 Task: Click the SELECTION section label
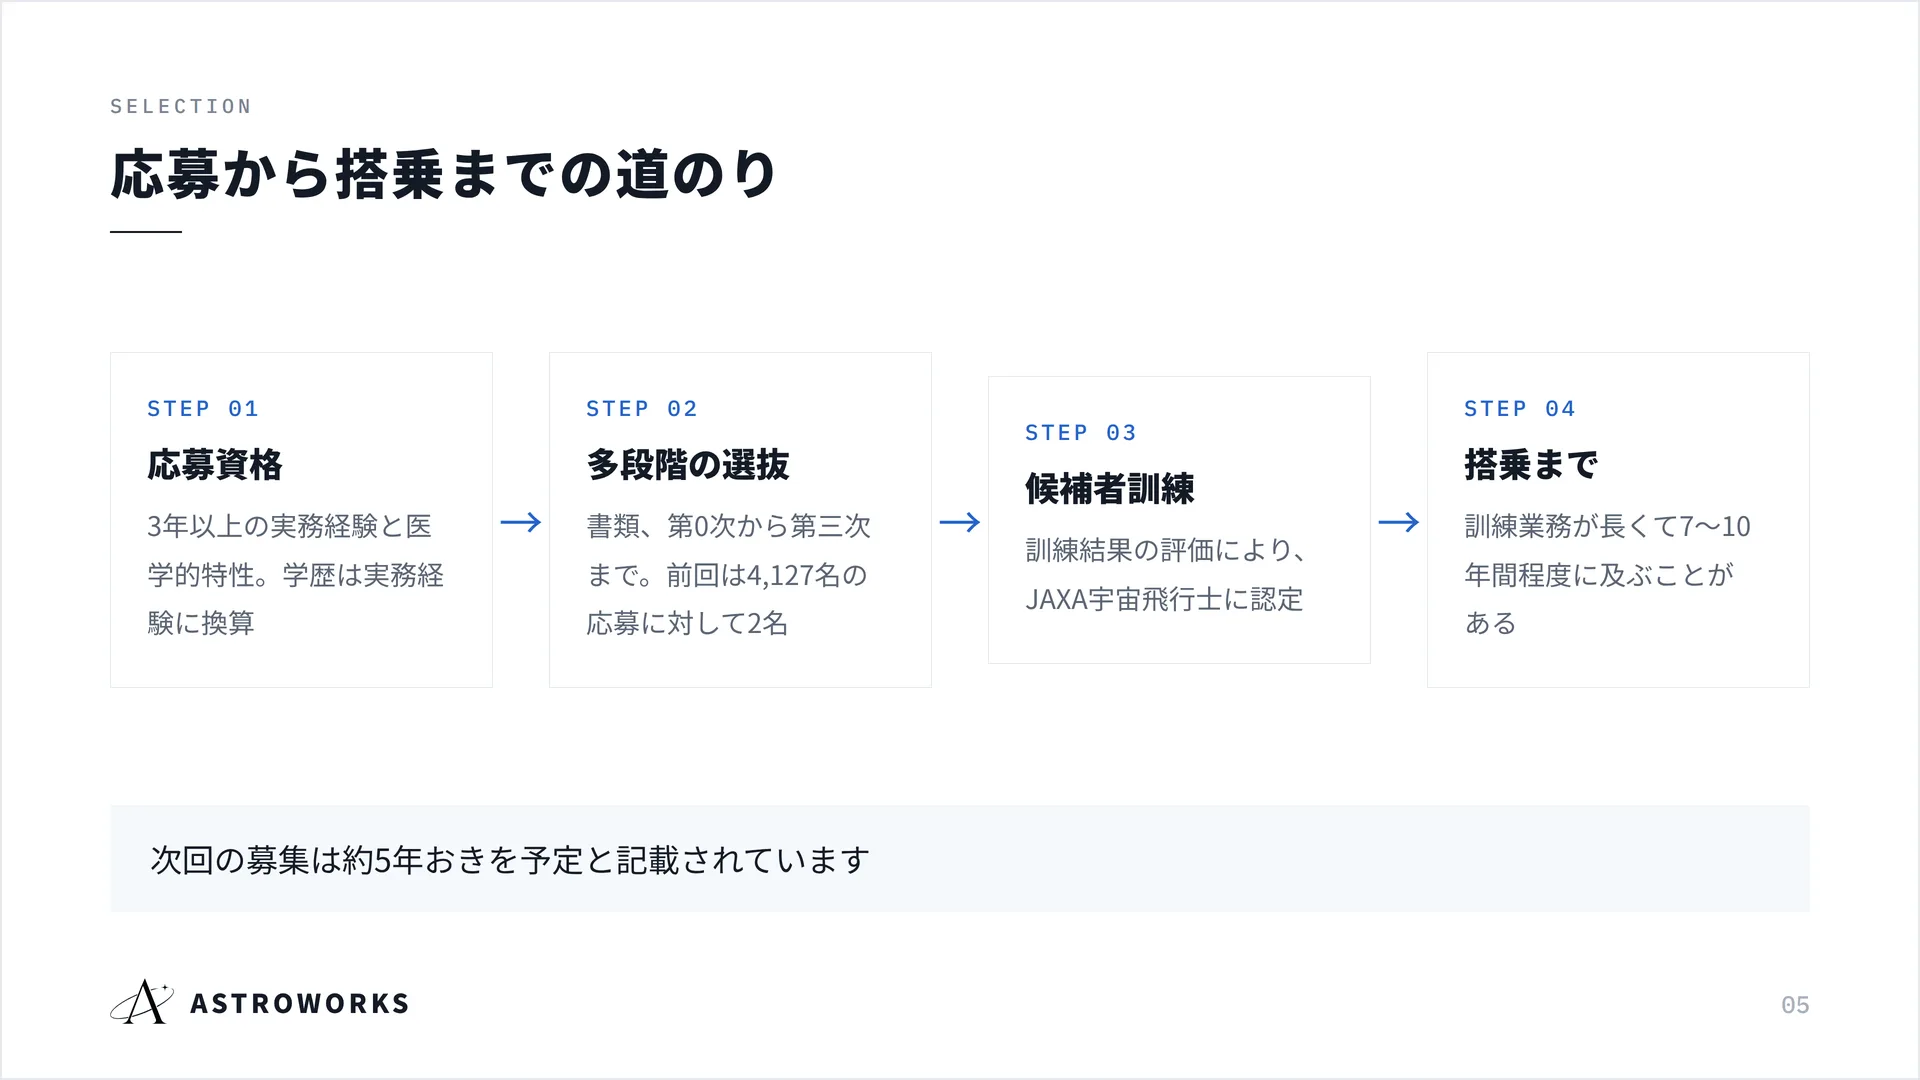pyautogui.click(x=181, y=106)
